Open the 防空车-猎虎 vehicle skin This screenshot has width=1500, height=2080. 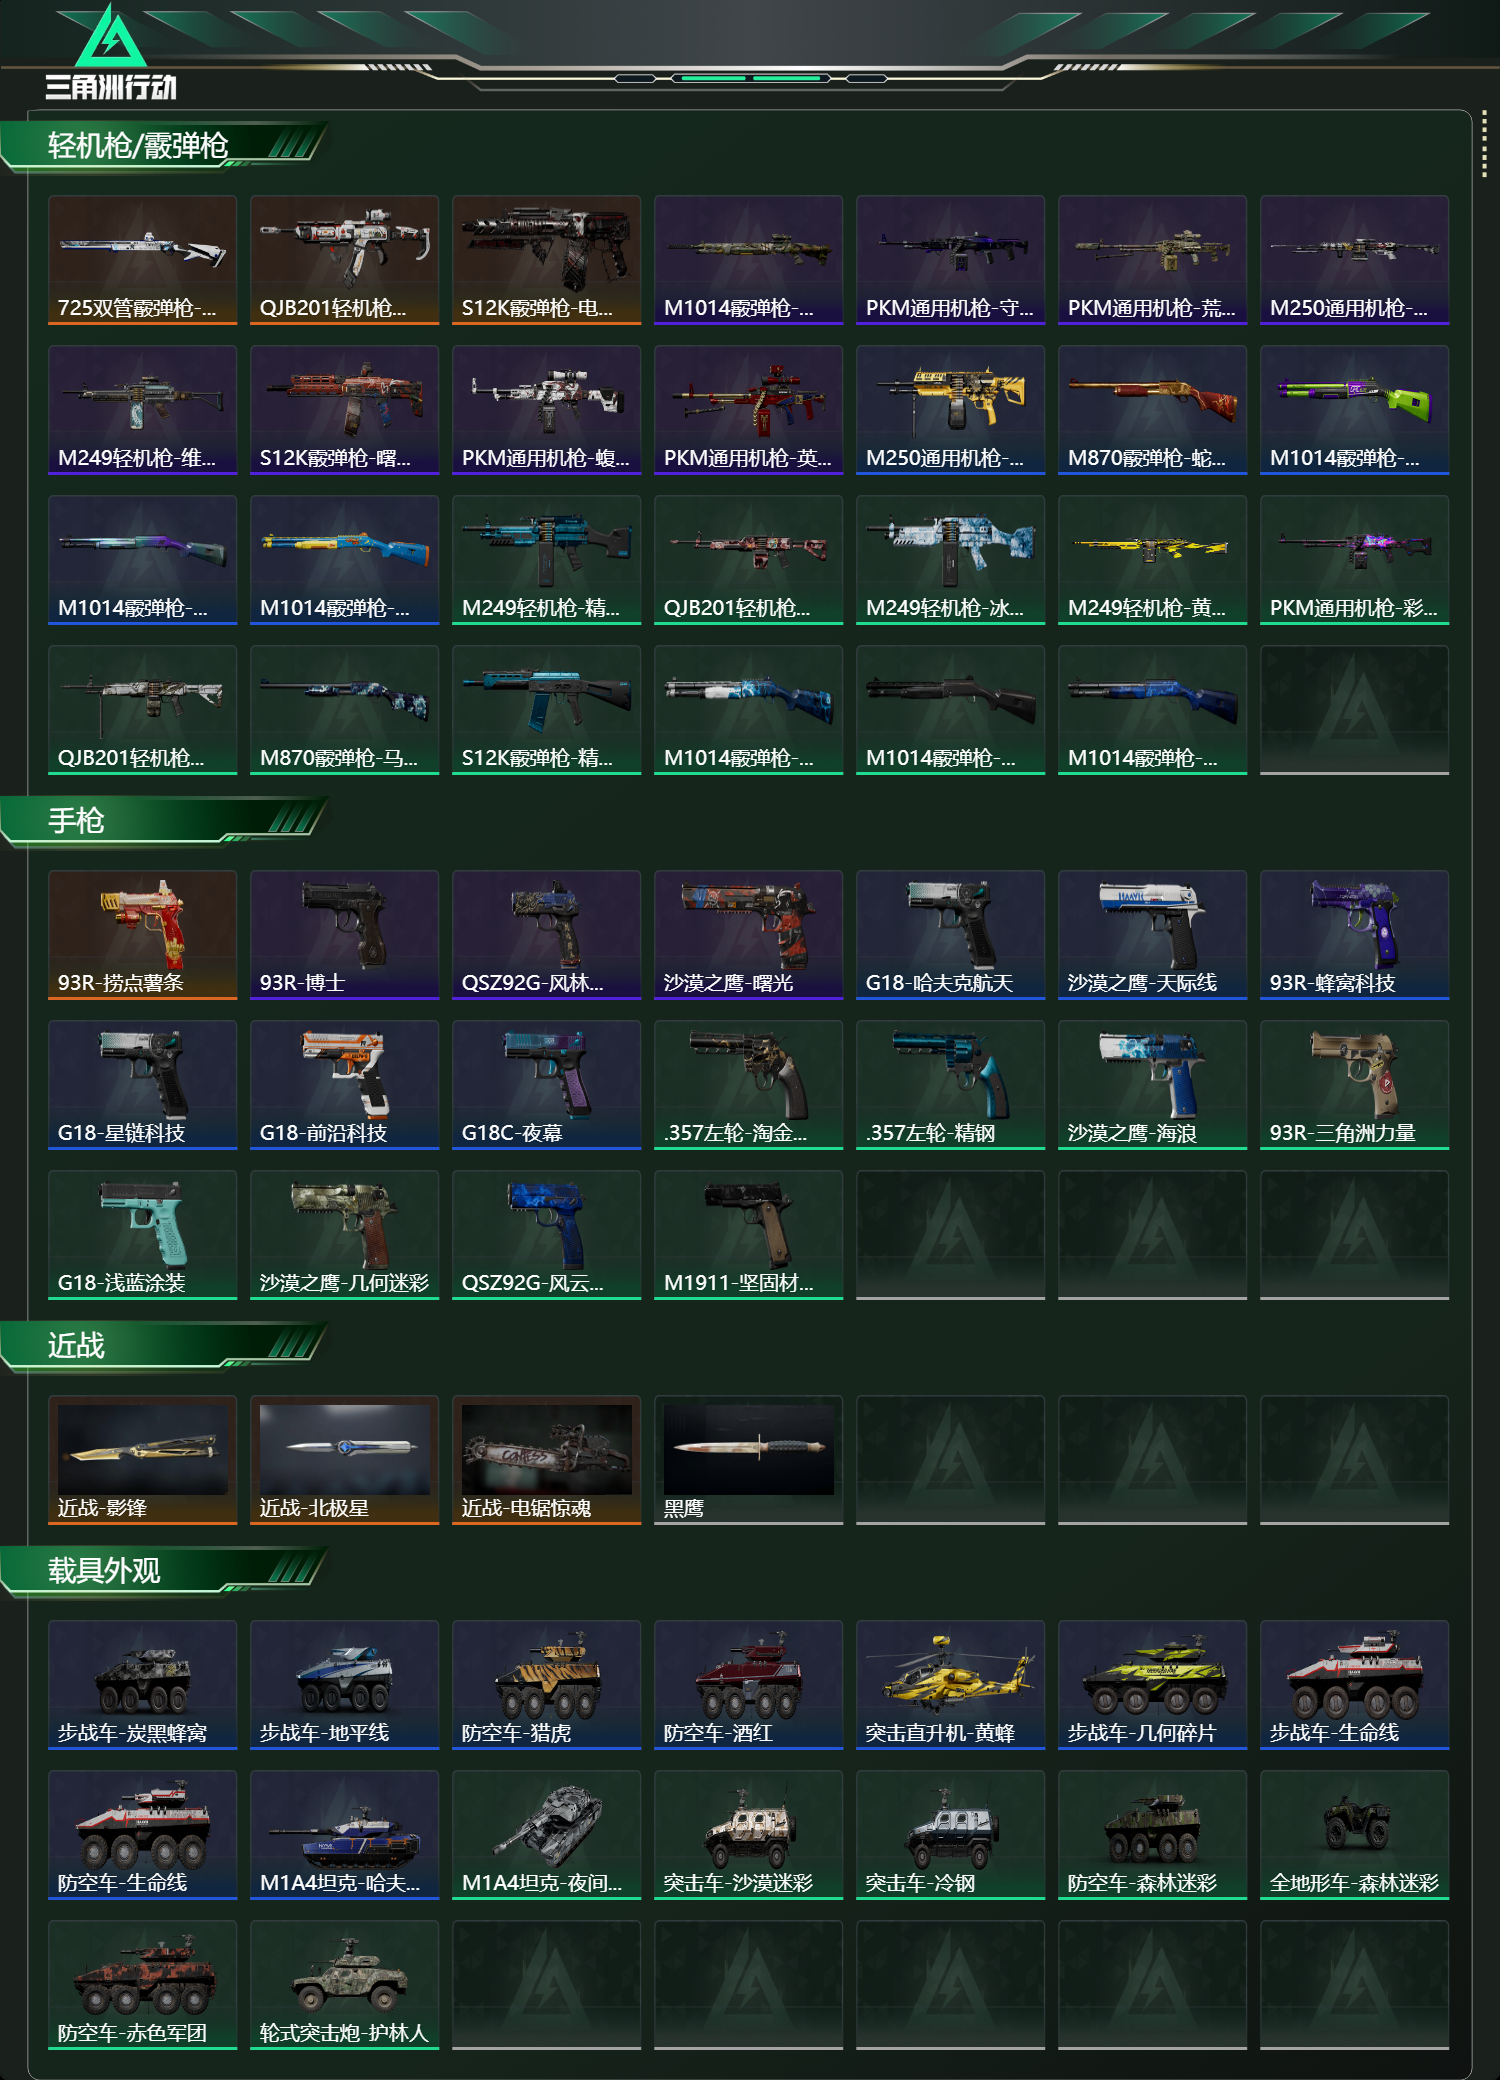[547, 1685]
